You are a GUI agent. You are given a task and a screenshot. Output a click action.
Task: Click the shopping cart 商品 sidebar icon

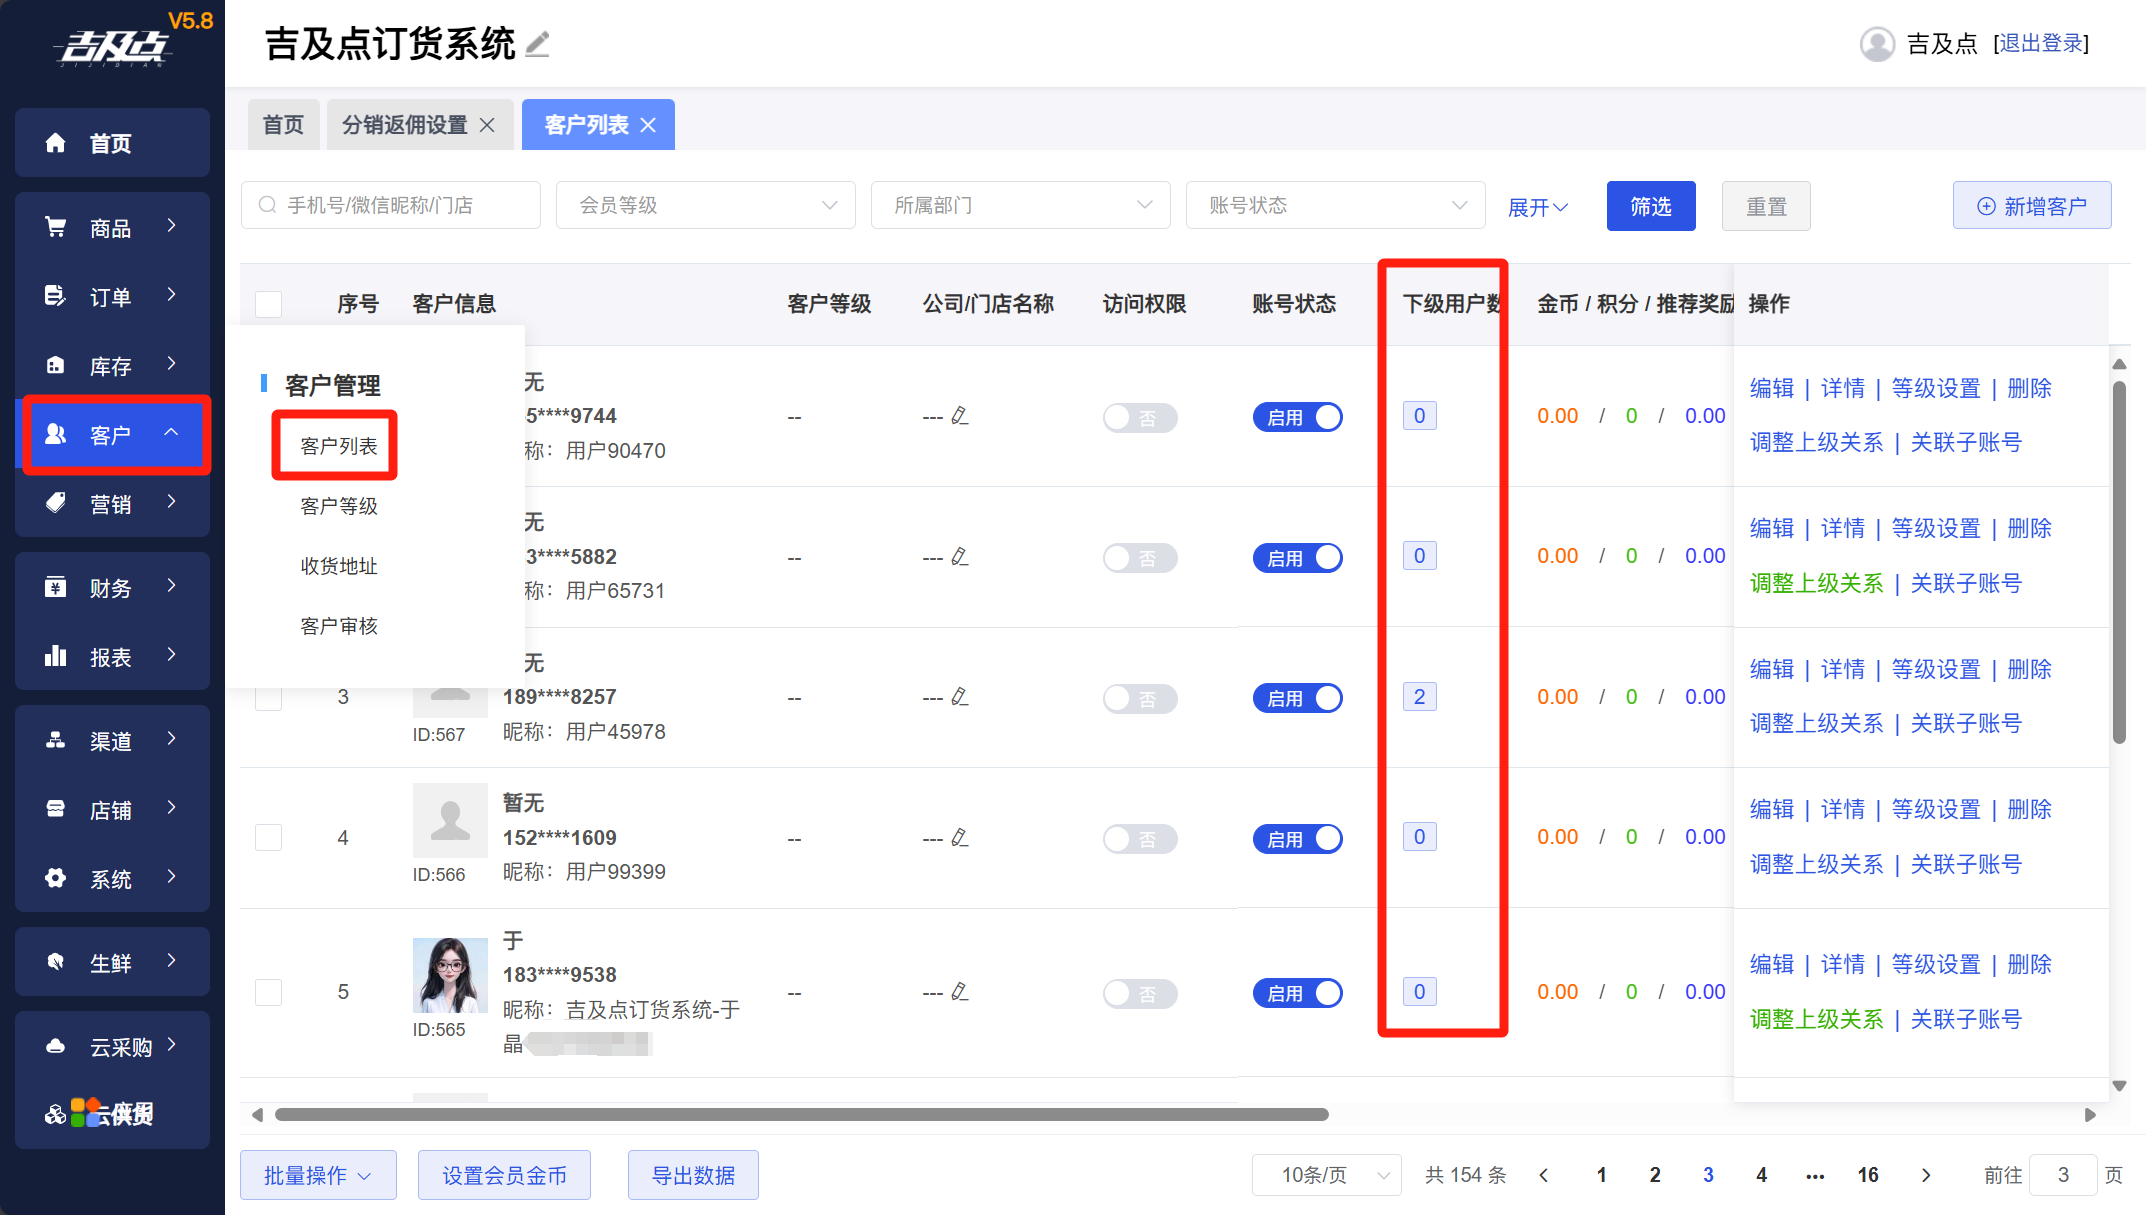(56, 227)
